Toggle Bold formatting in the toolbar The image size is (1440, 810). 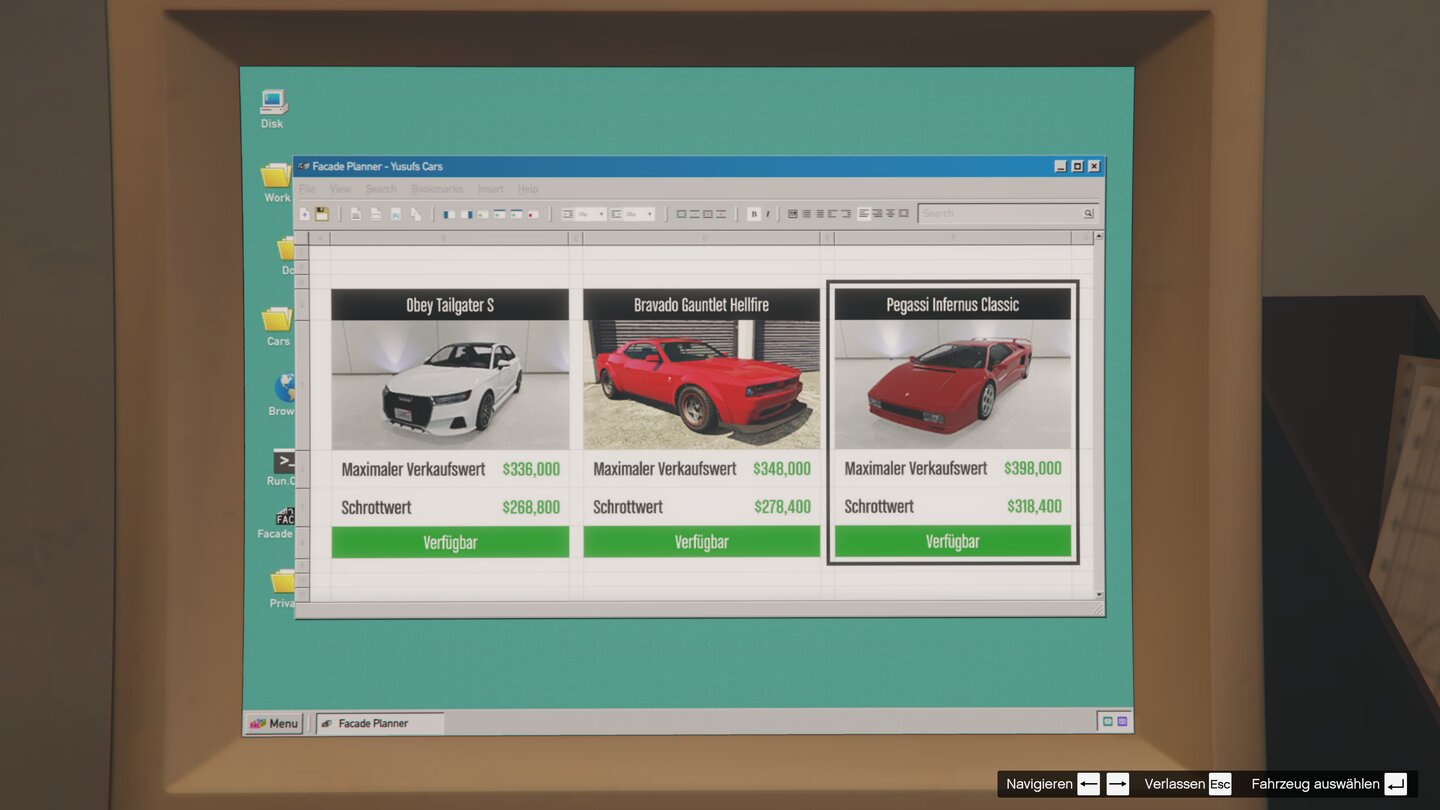click(x=754, y=214)
